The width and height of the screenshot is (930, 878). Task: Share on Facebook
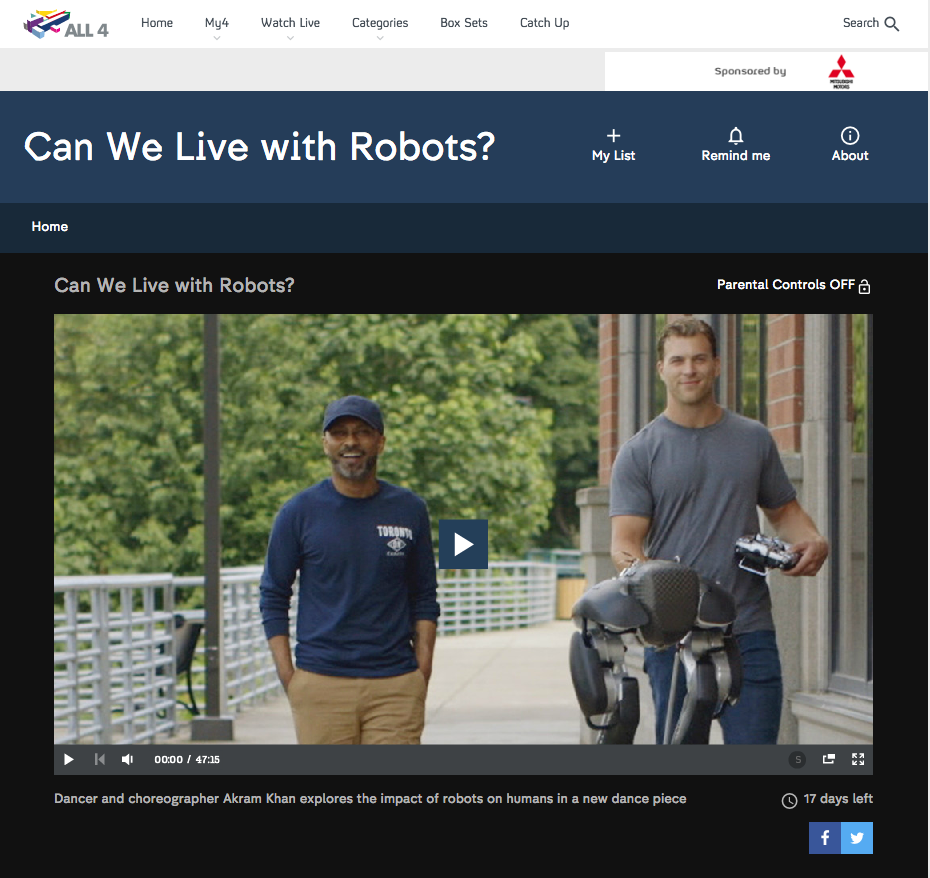tap(824, 838)
